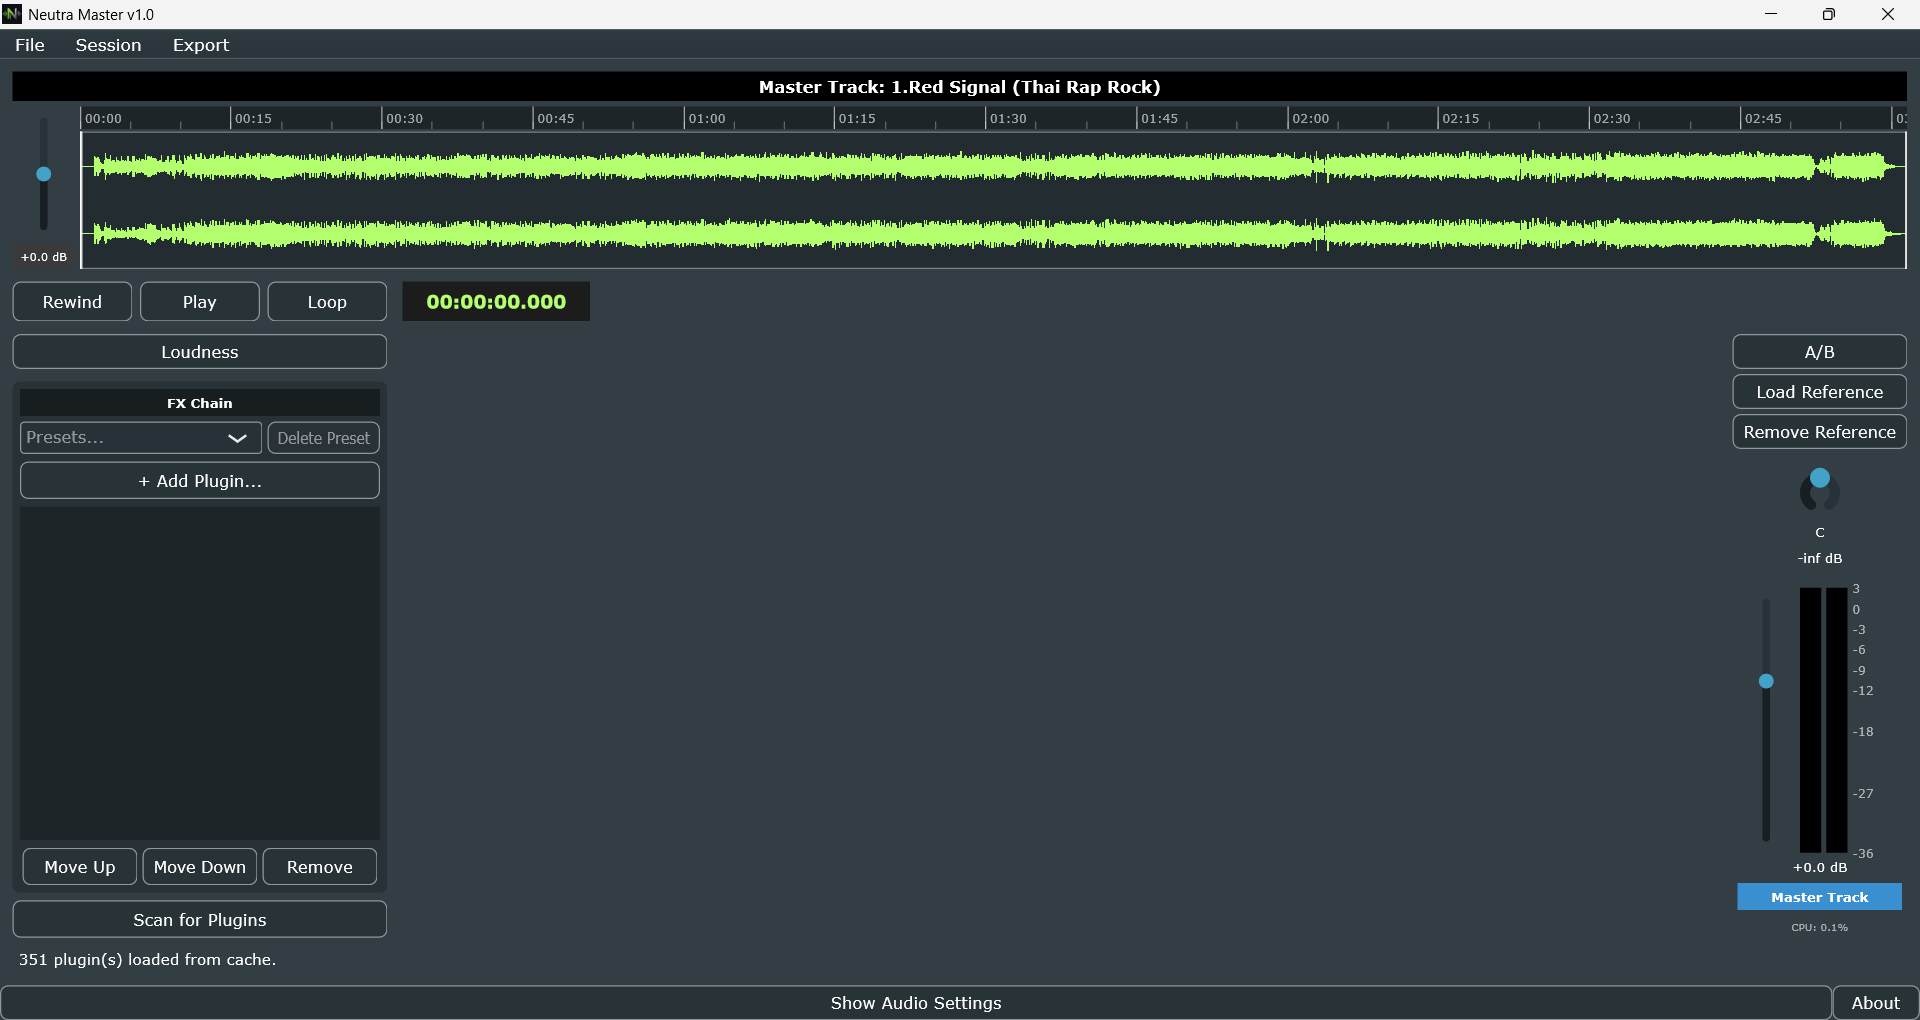Click the 'CPU: 0.1%' readout
The width and height of the screenshot is (1920, 1020).
(1820, 928)
